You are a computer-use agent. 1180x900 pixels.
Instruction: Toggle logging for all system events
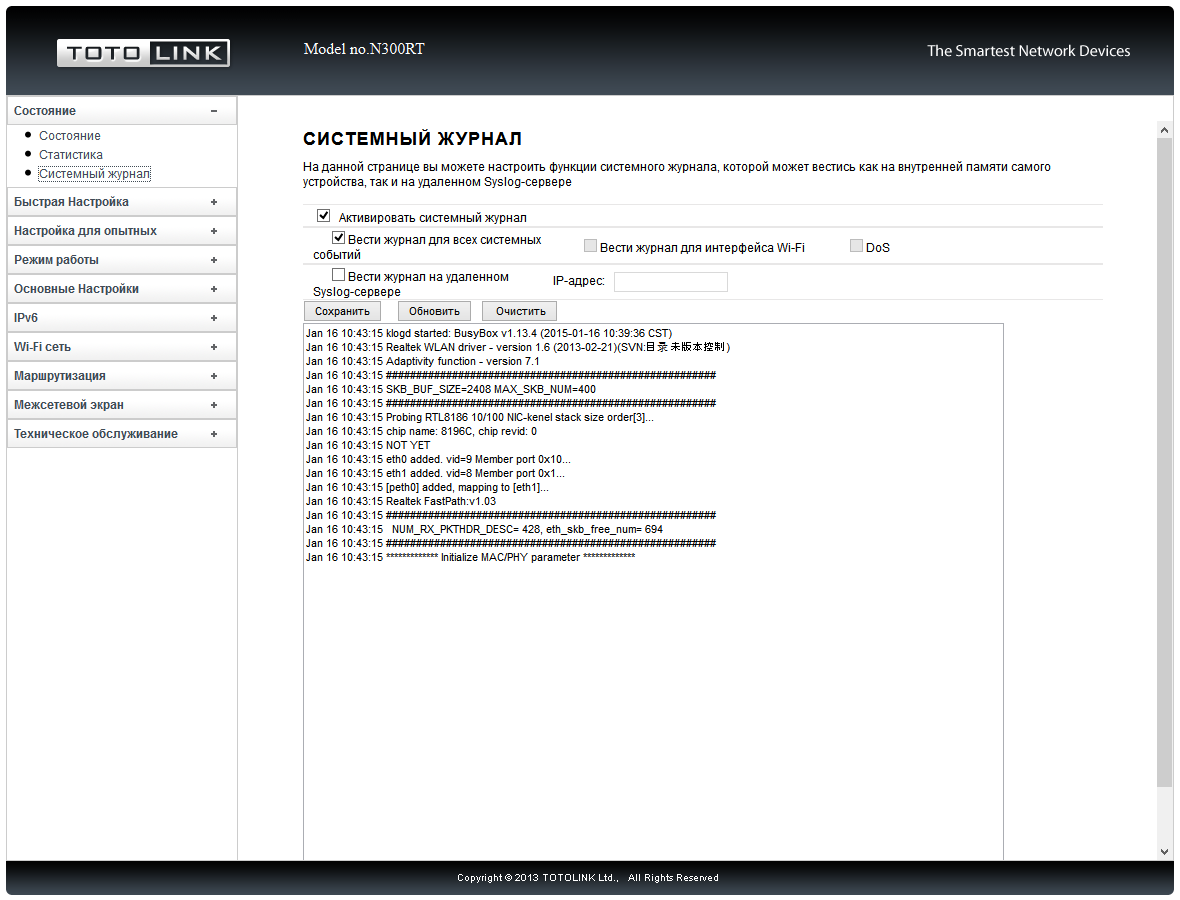tap(339, 238)
